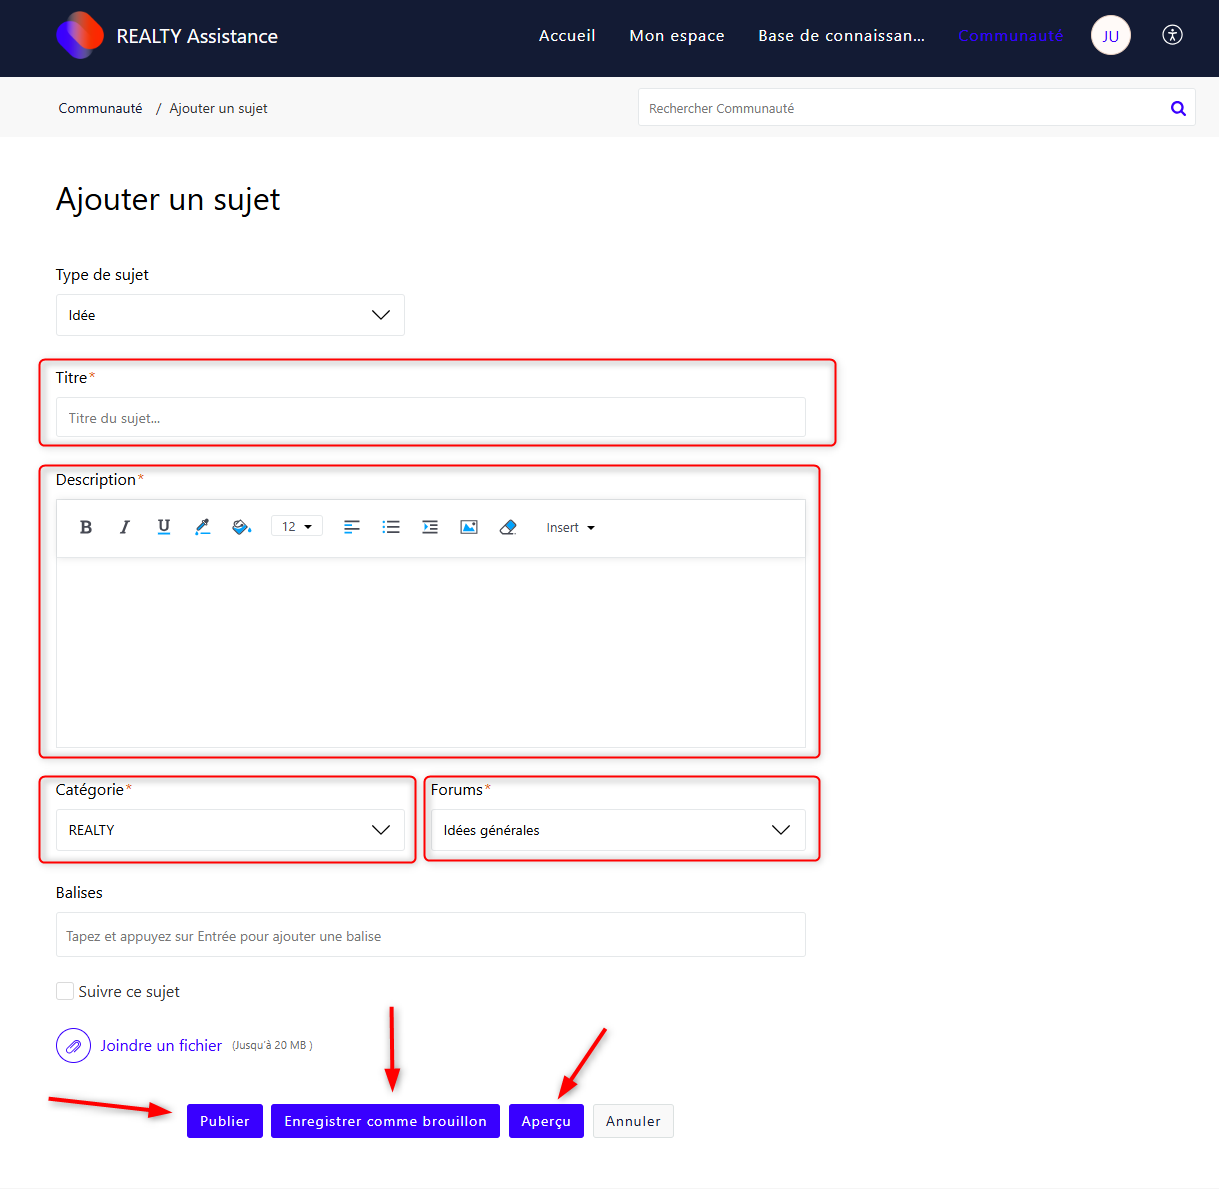Open the accessibility options icon
Image resolution: width=1219 pixels, height=1189 pixels.
(1173, 35)
